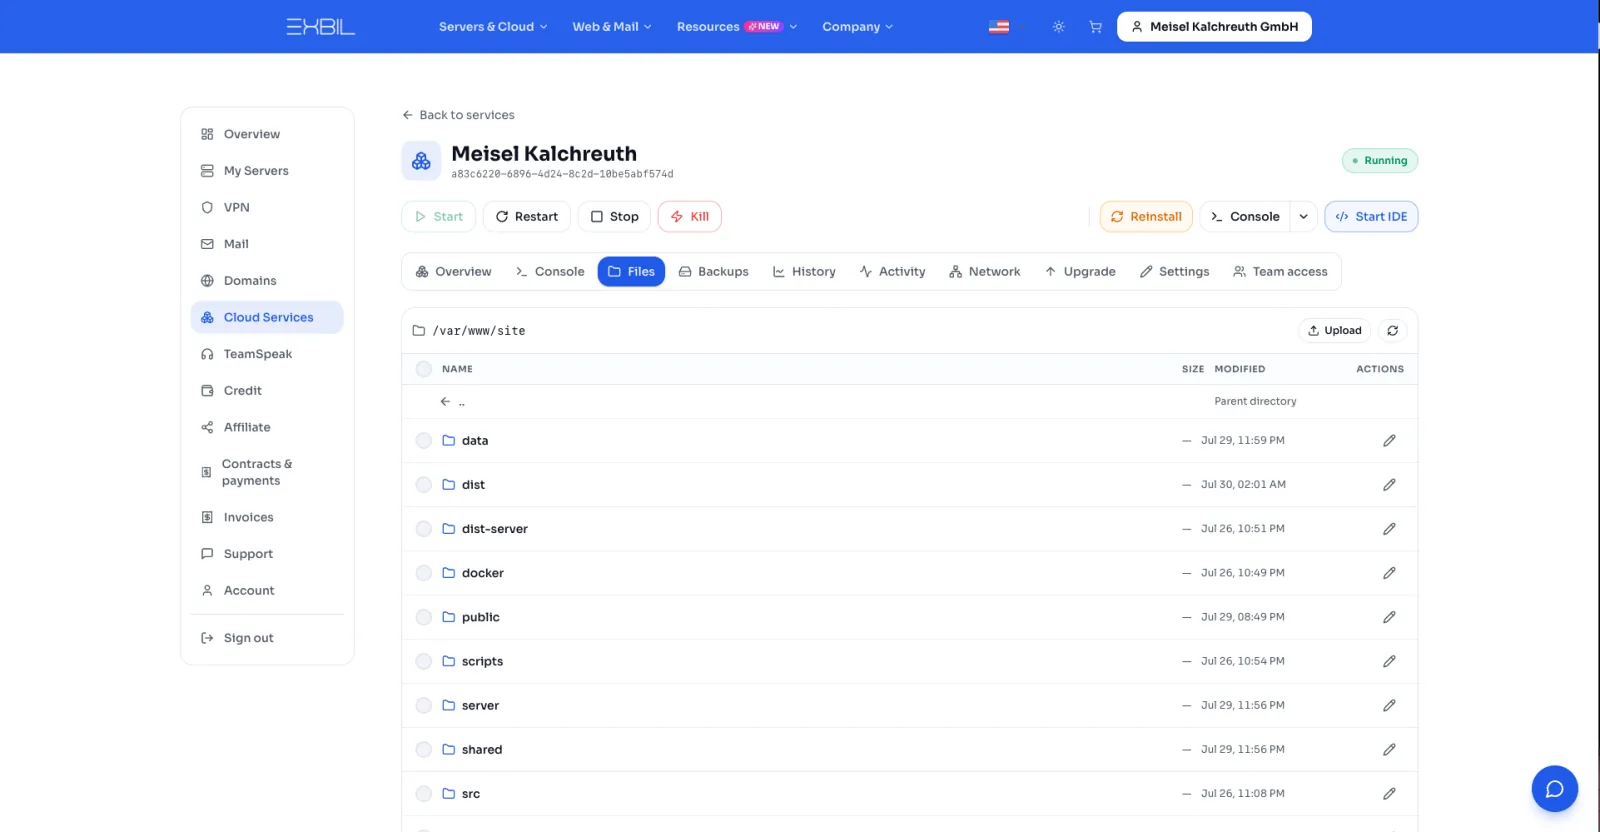Expand Resources menu

point(737,27)
